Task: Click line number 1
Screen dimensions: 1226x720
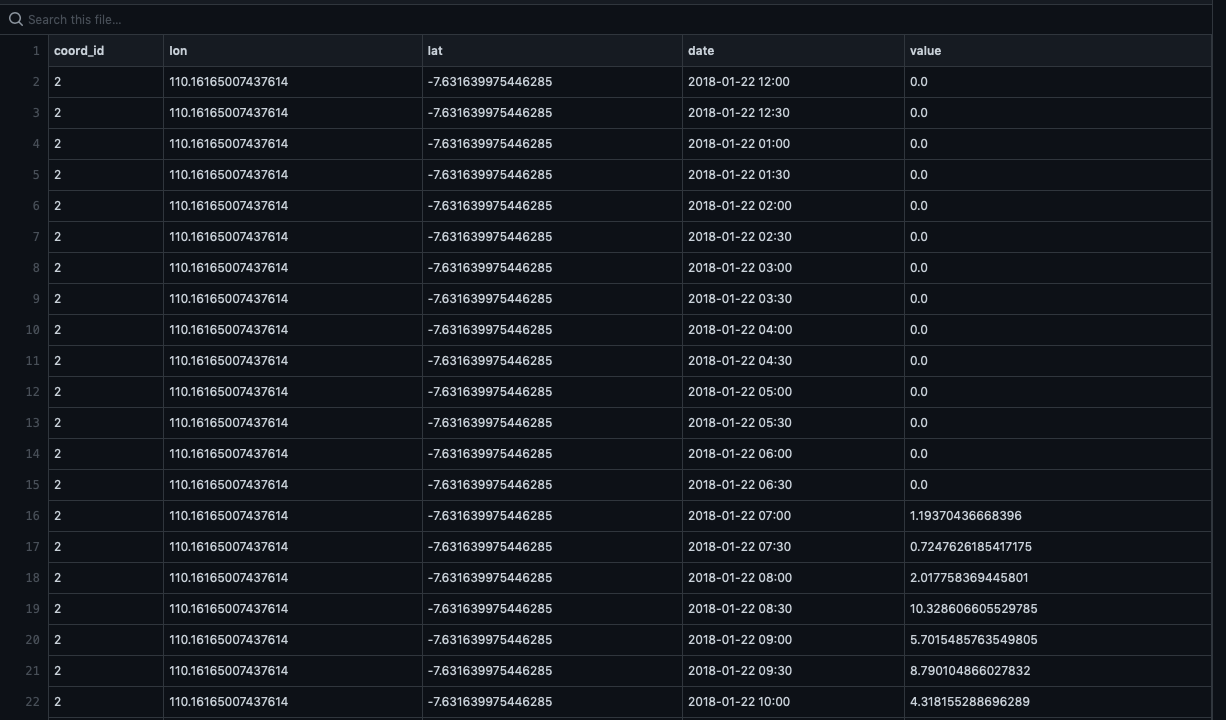Action: pyautogui.click(x=35, y=51)
